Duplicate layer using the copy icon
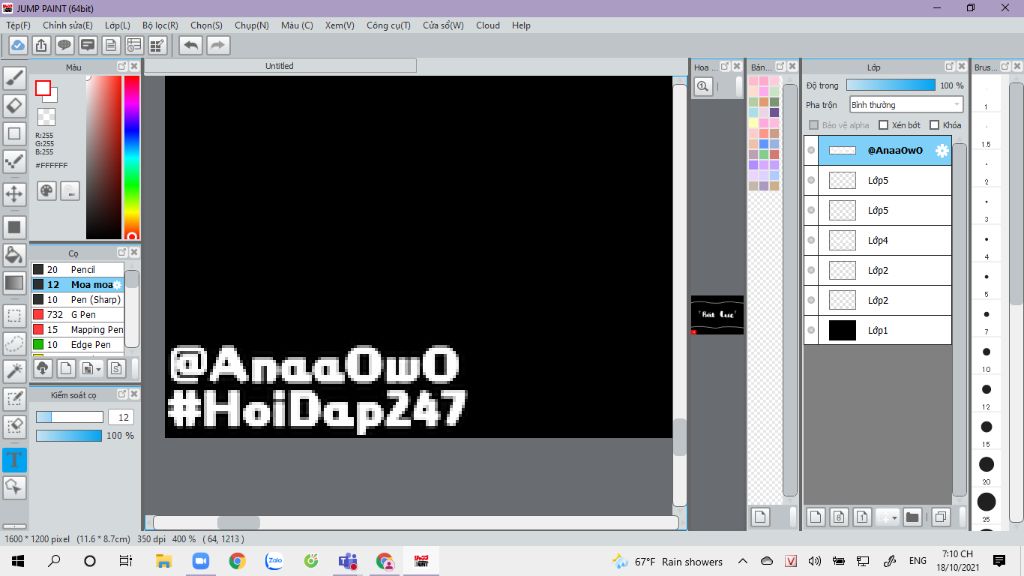The image size is (1024, 576). tap(940, 517)
